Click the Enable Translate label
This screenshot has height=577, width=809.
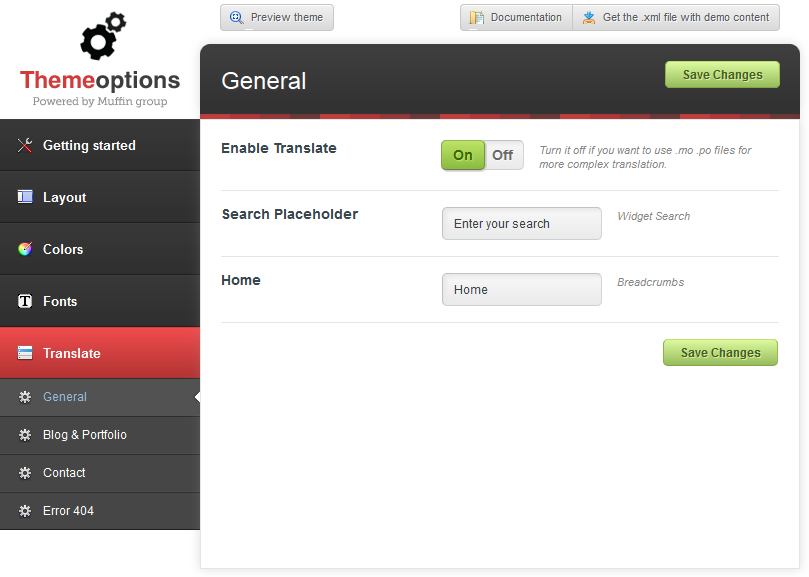point(279,149)
